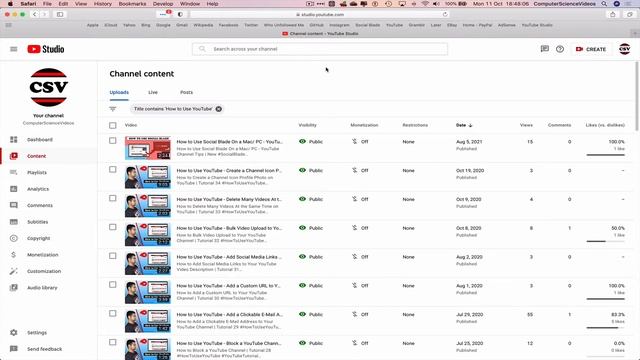Image resolution: width=640 pixels, height=360 pixels.
Task: Open the Analytics section in the sidebar
Action: pyautogui.click(x=38, y=189)
